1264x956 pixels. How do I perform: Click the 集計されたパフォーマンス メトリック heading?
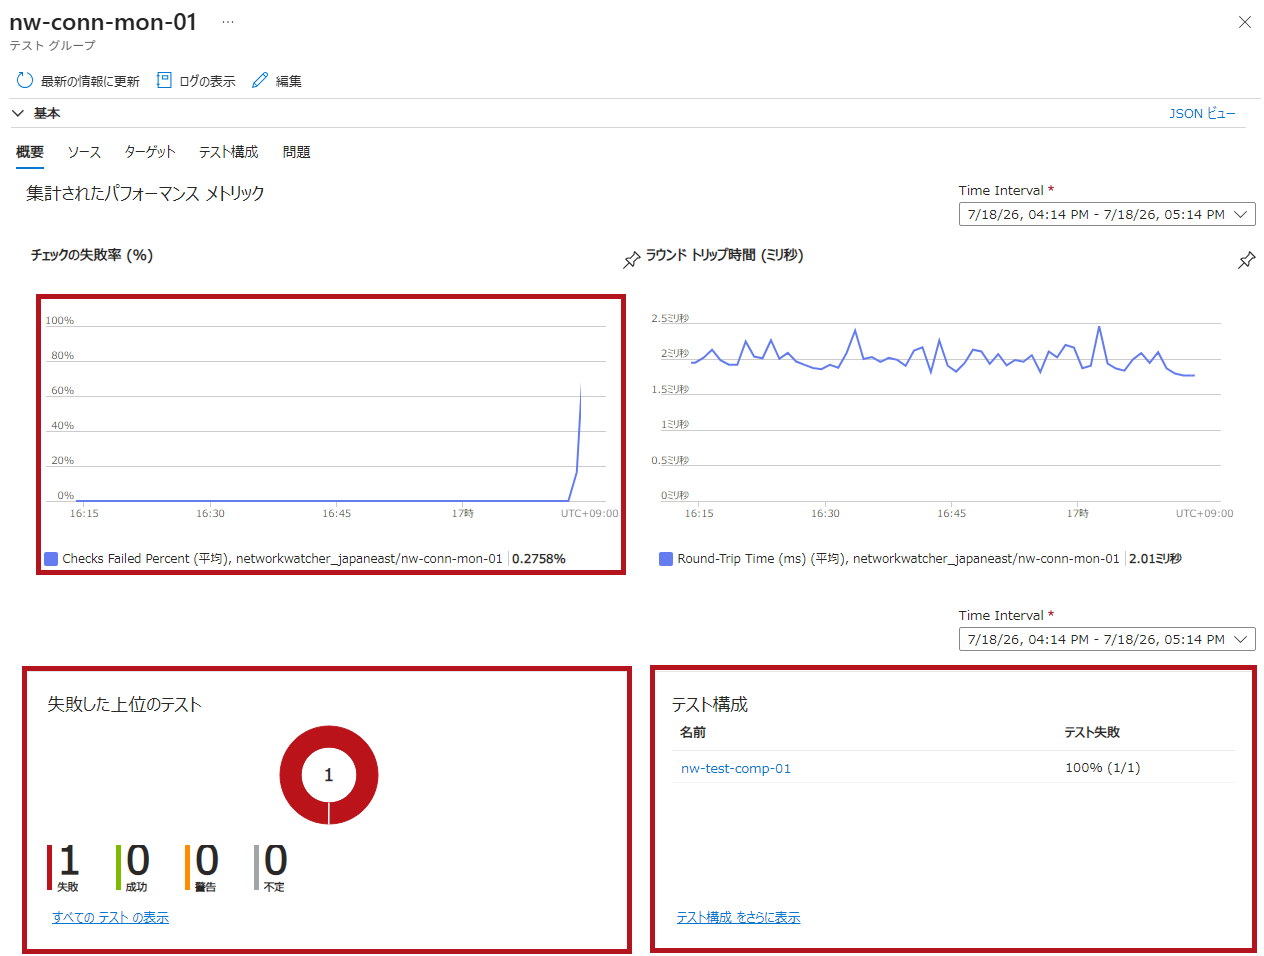coord(145,193)
